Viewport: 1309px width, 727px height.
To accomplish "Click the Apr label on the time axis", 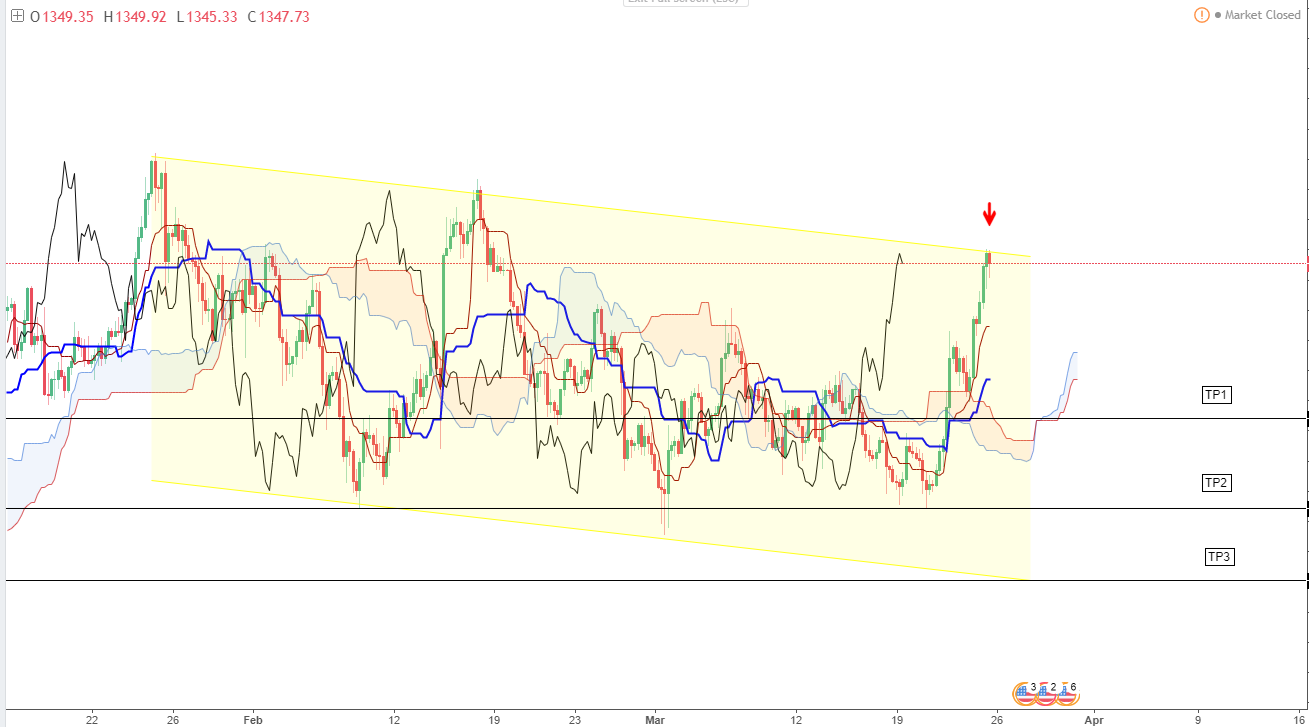I will point(1095,718).
